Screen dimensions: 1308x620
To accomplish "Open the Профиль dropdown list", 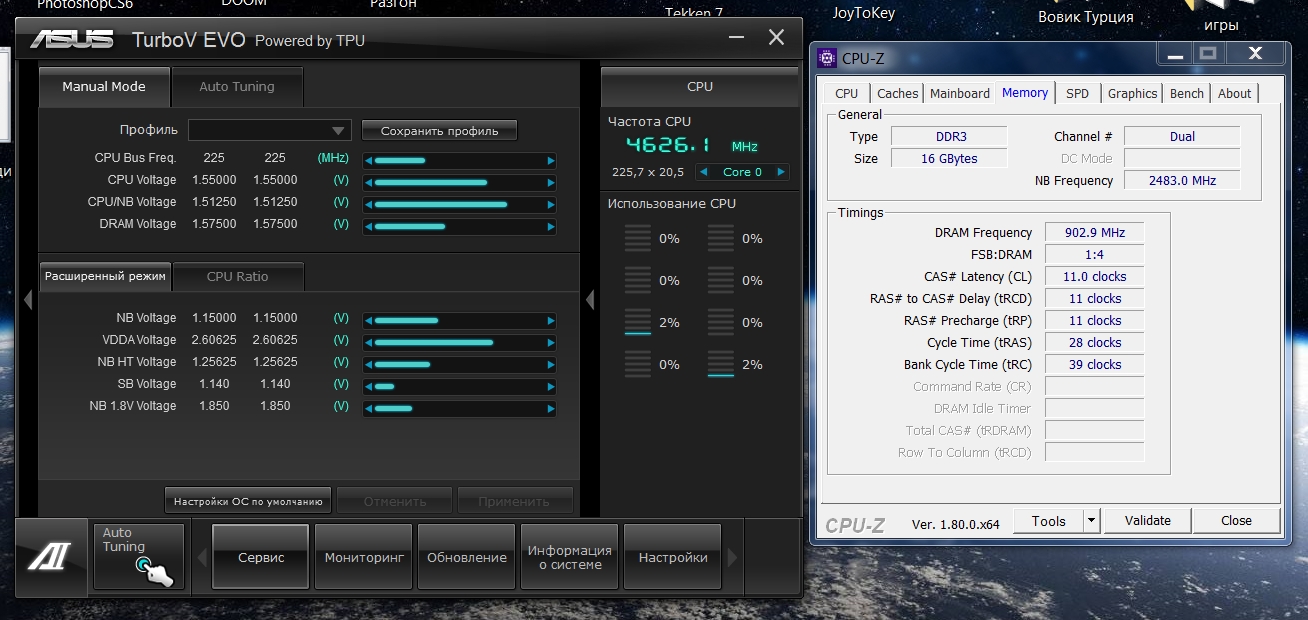I will pos(270,130).
